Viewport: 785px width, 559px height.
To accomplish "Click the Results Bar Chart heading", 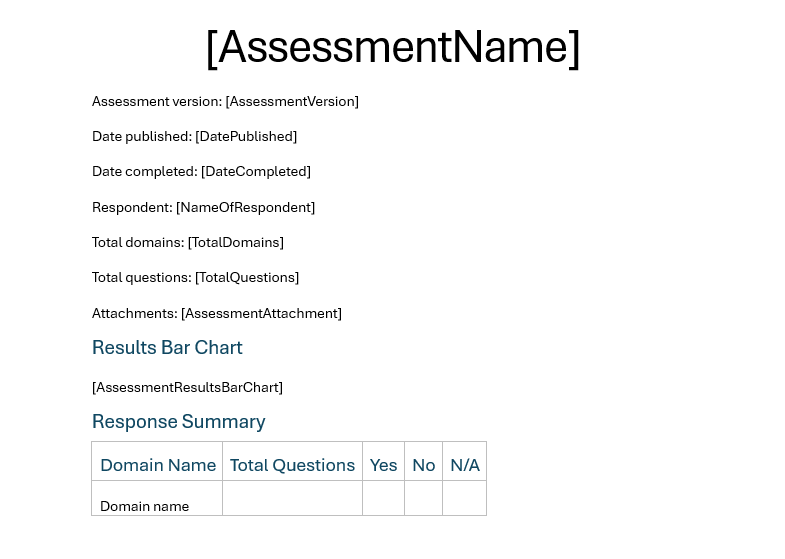I will tap(167, 348).
